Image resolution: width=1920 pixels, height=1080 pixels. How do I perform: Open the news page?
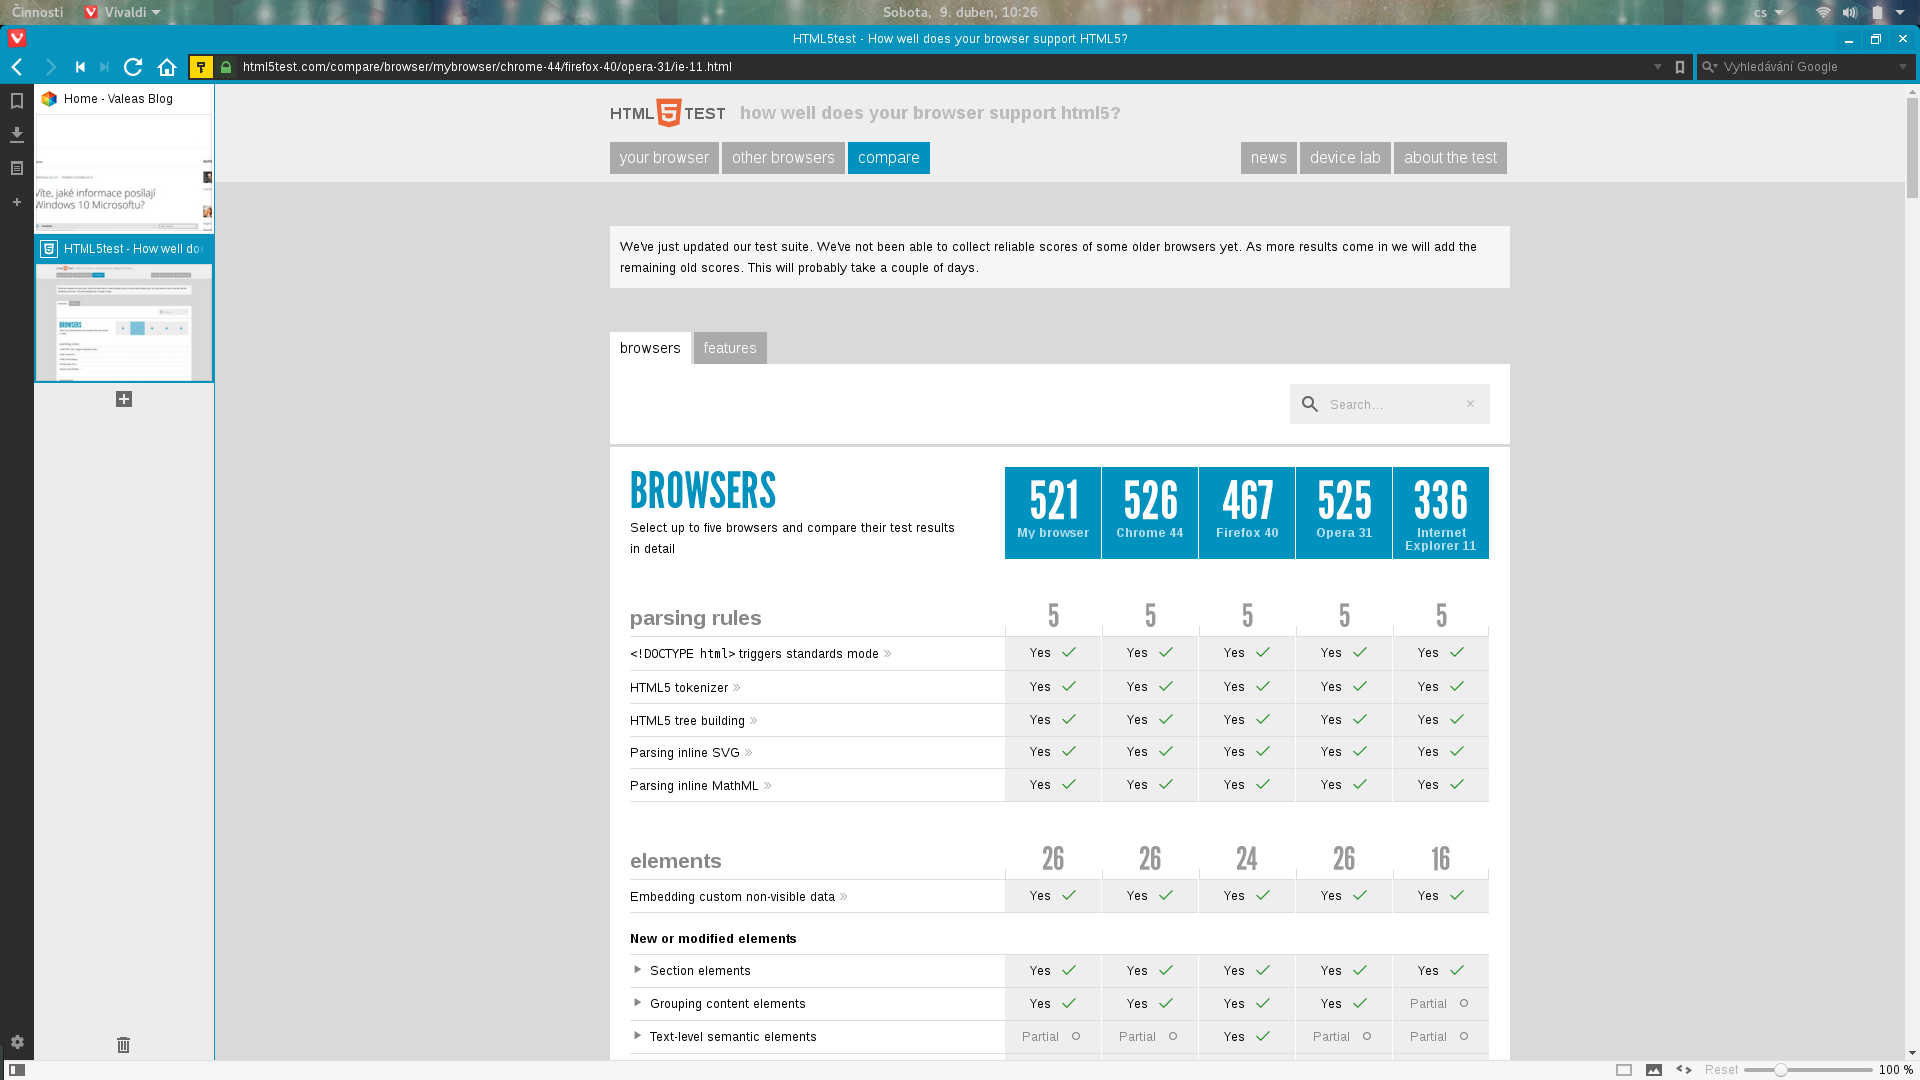coord(1269,158)
